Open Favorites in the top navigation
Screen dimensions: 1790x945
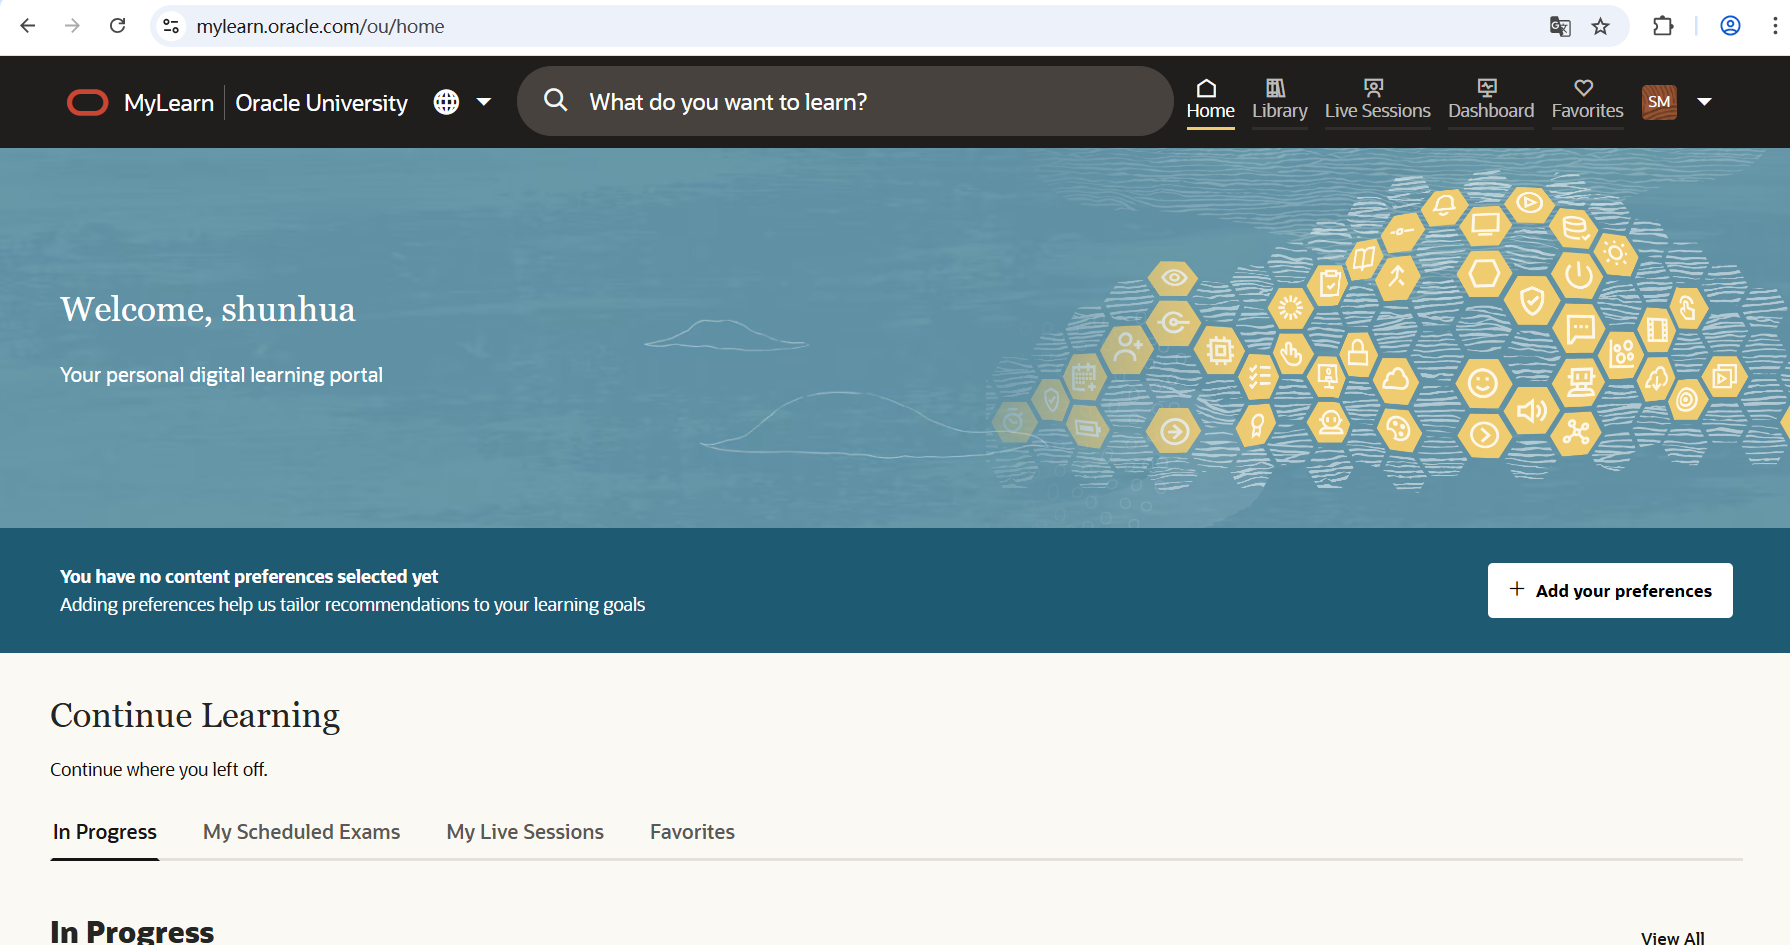pyautogui.click(x=1587, y=101)
